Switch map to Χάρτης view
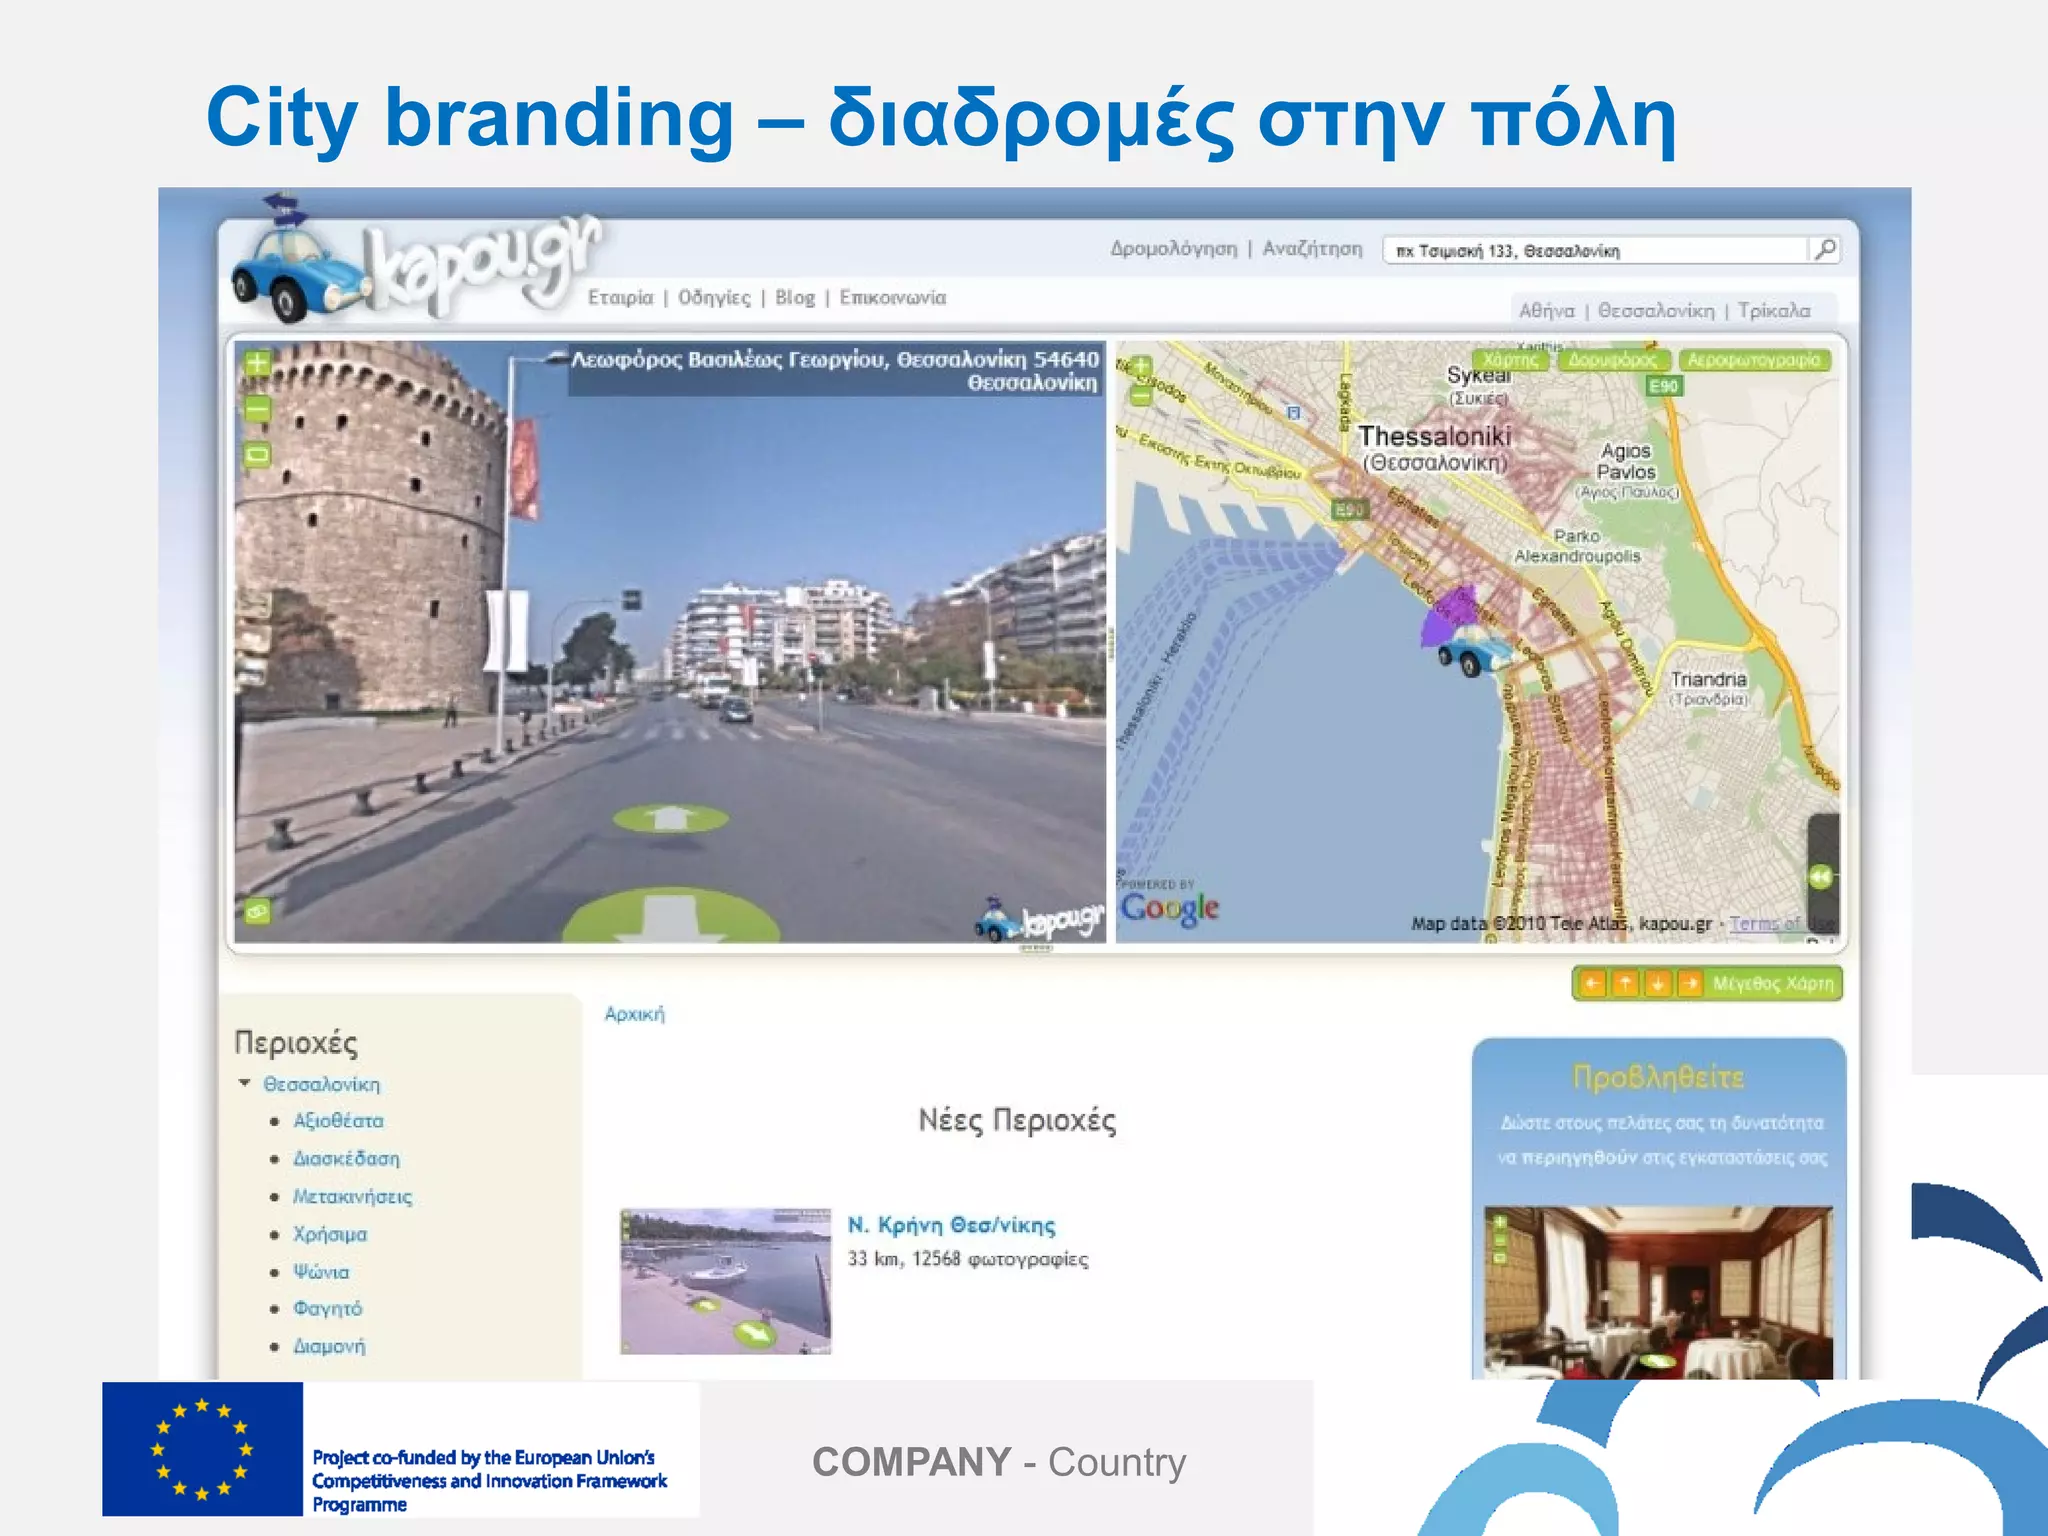The image size is (2048, 1536). 1510,360
